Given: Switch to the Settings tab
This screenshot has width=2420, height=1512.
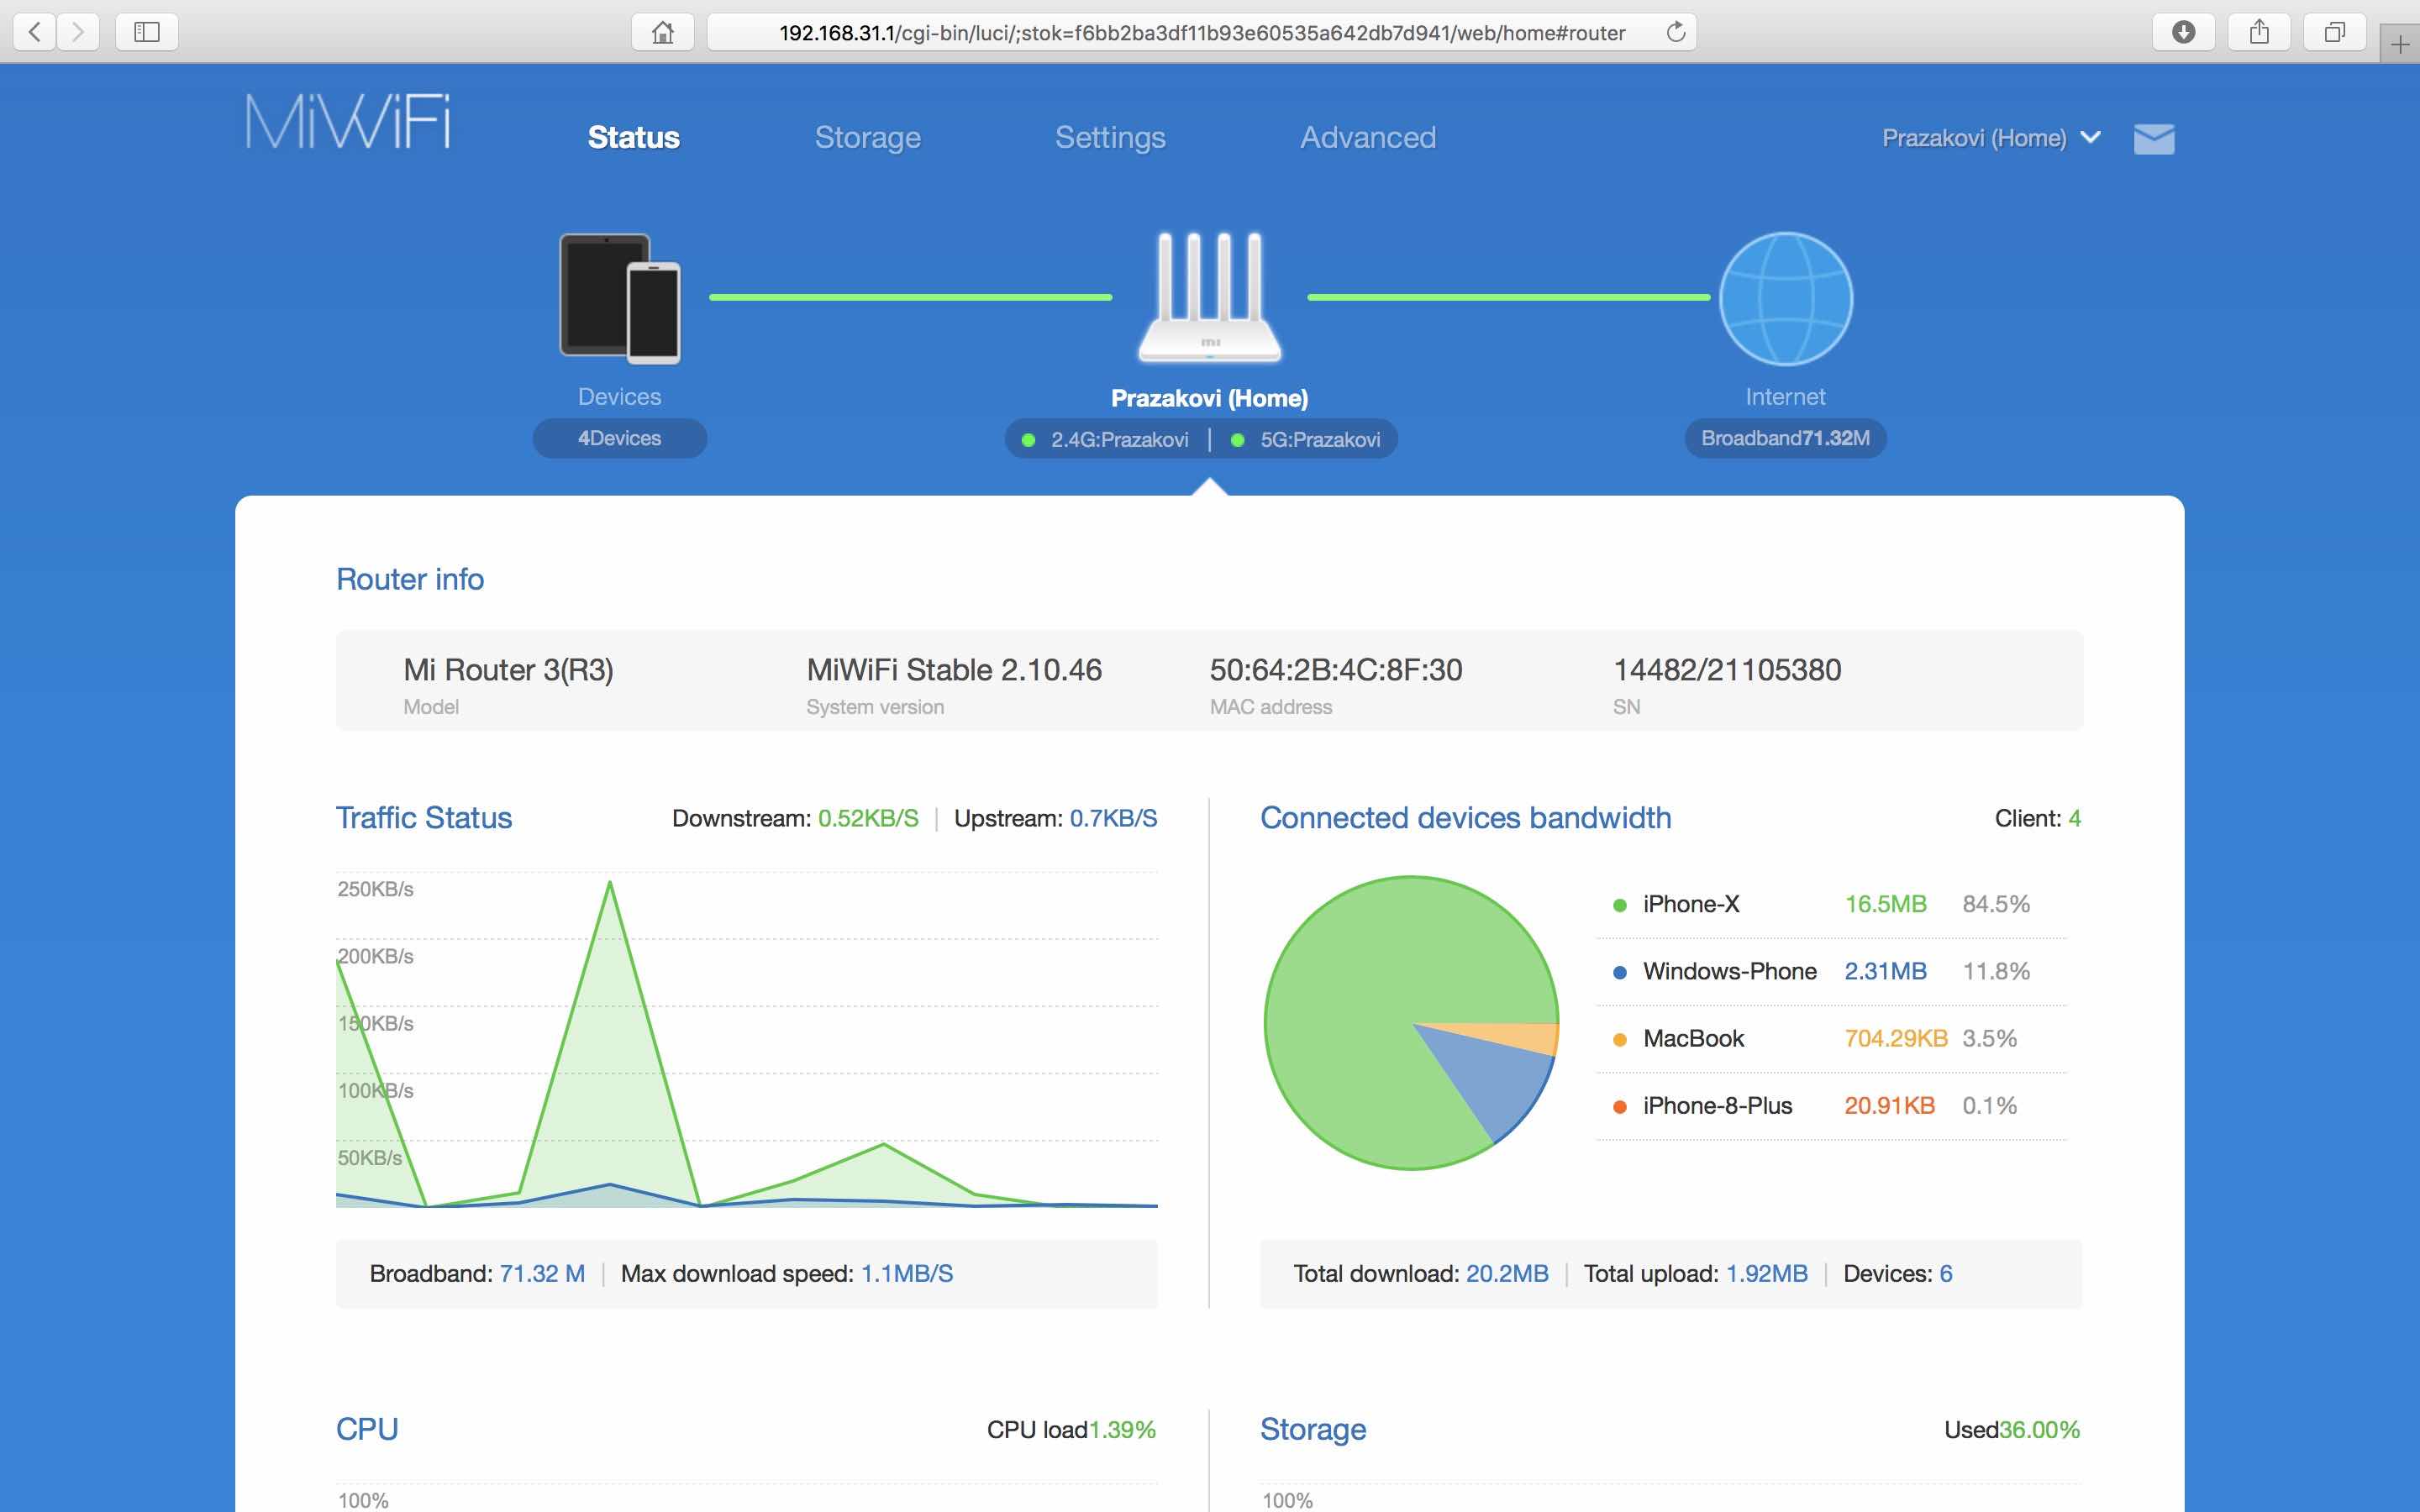Looking at the screenshot, I should [x=1110, y=137].
